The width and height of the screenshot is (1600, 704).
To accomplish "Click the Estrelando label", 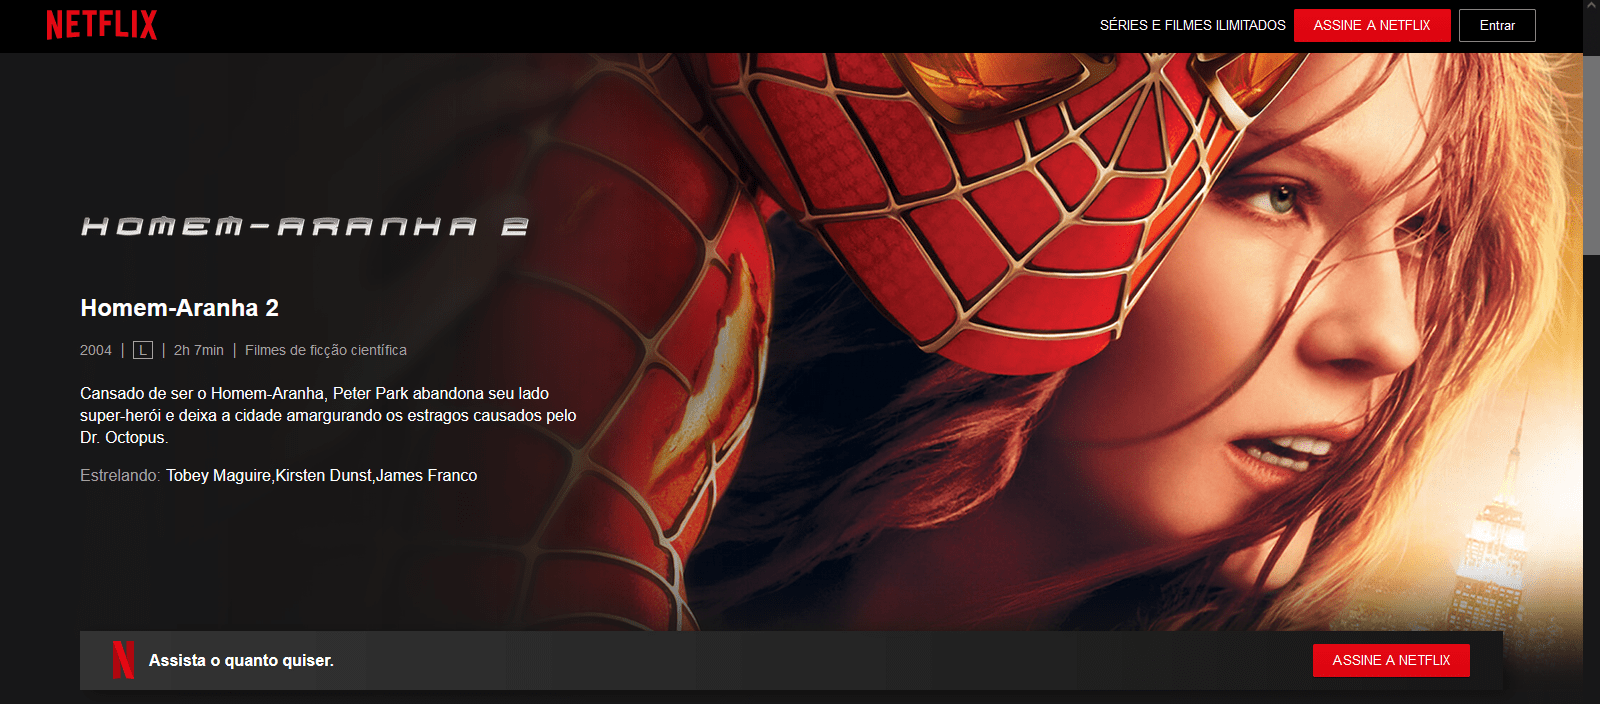I will click(120, 475).
